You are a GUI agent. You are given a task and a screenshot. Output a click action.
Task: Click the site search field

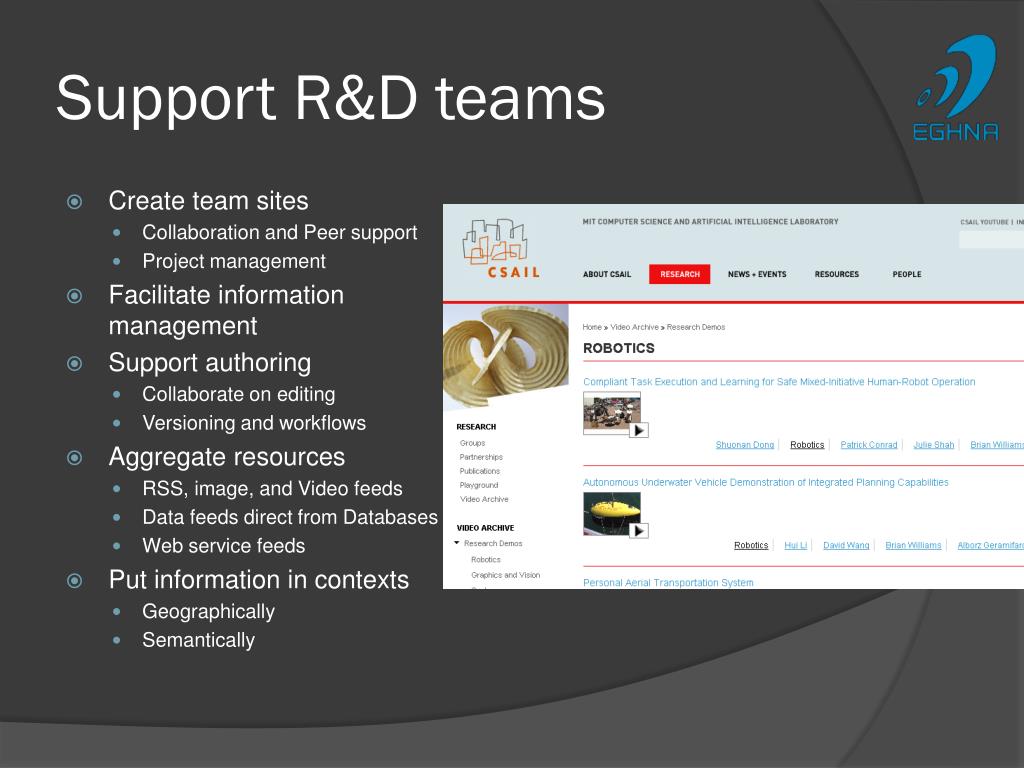point(991,240)
